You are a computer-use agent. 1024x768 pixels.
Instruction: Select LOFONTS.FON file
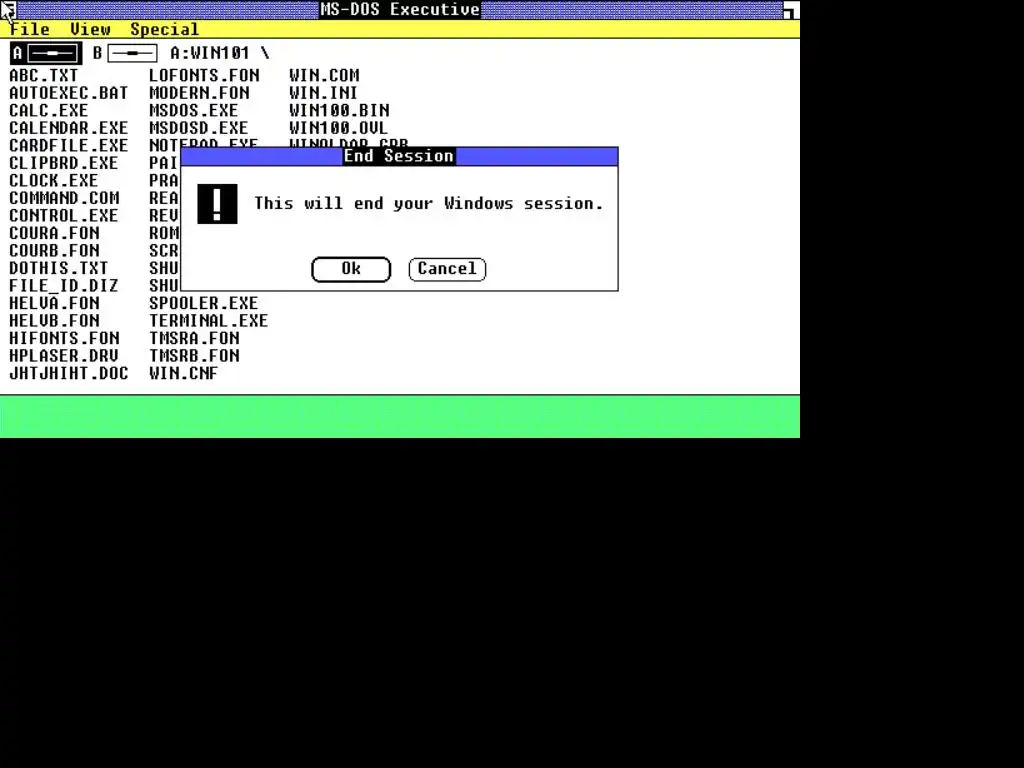coord(204,76)
